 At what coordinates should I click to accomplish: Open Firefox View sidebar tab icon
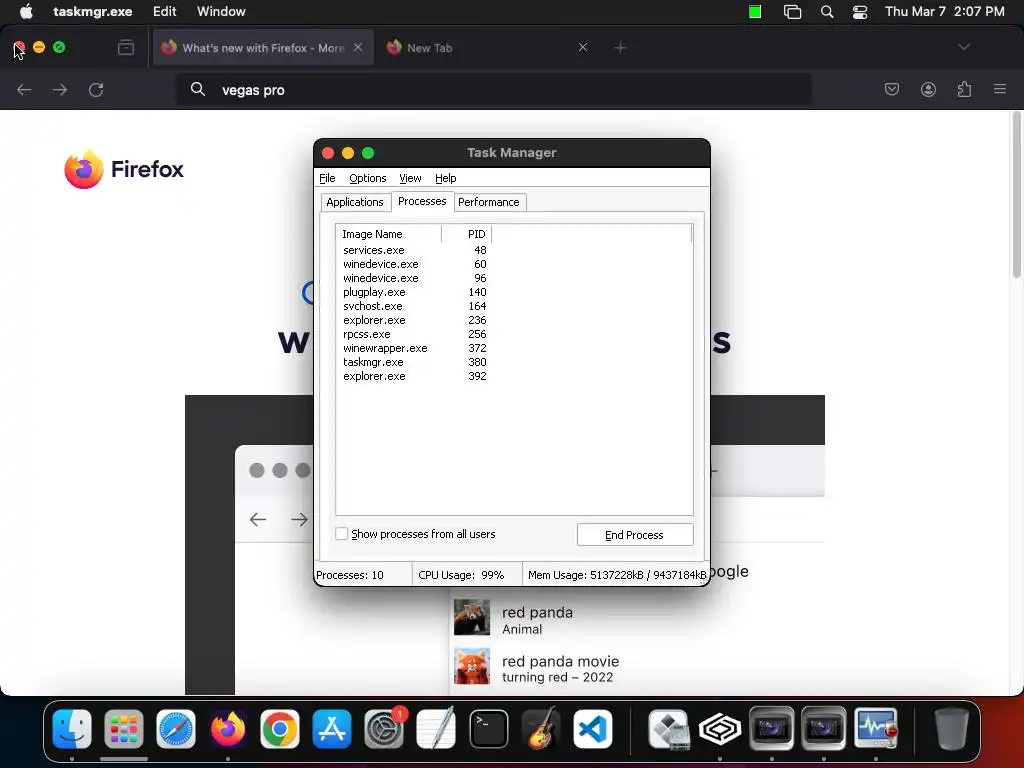click(126, 48)
